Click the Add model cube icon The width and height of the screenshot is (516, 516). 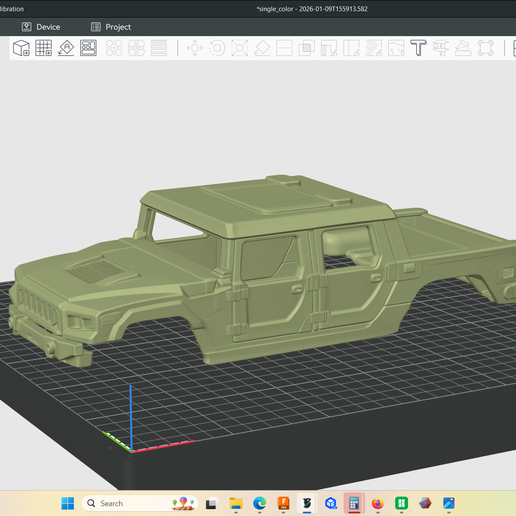[21, 48]
